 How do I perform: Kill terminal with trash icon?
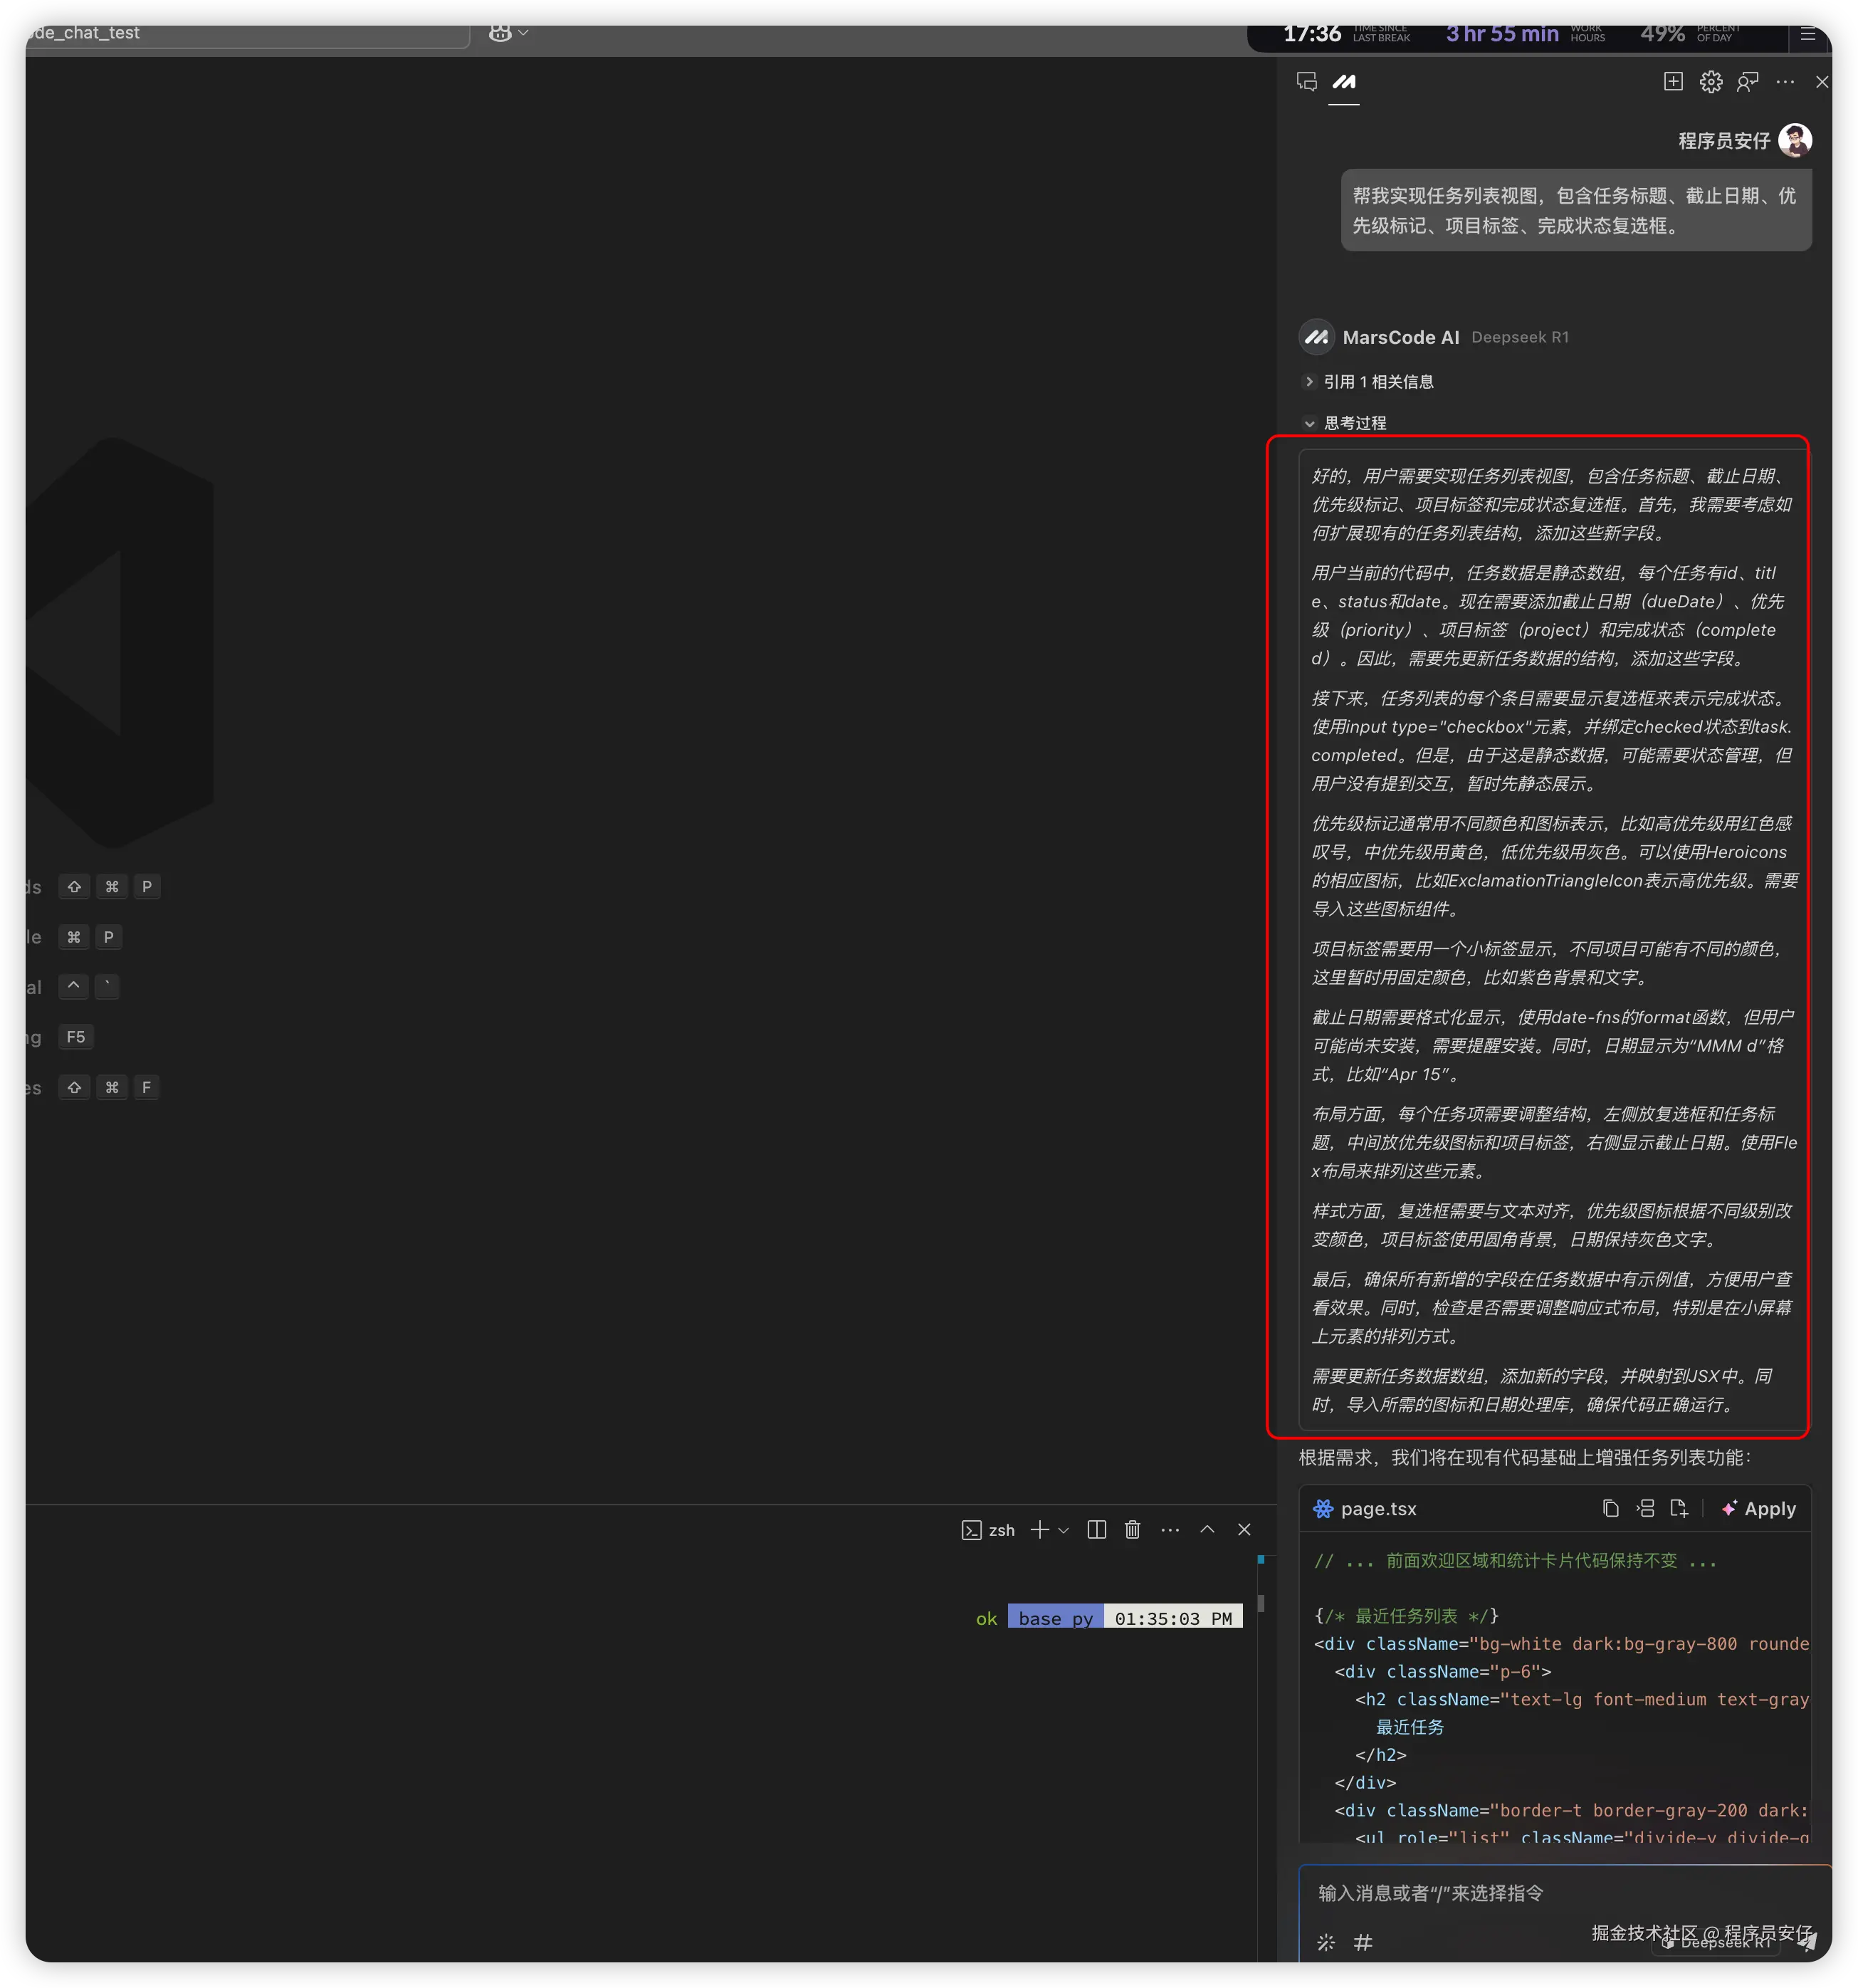point(1132,1529)
